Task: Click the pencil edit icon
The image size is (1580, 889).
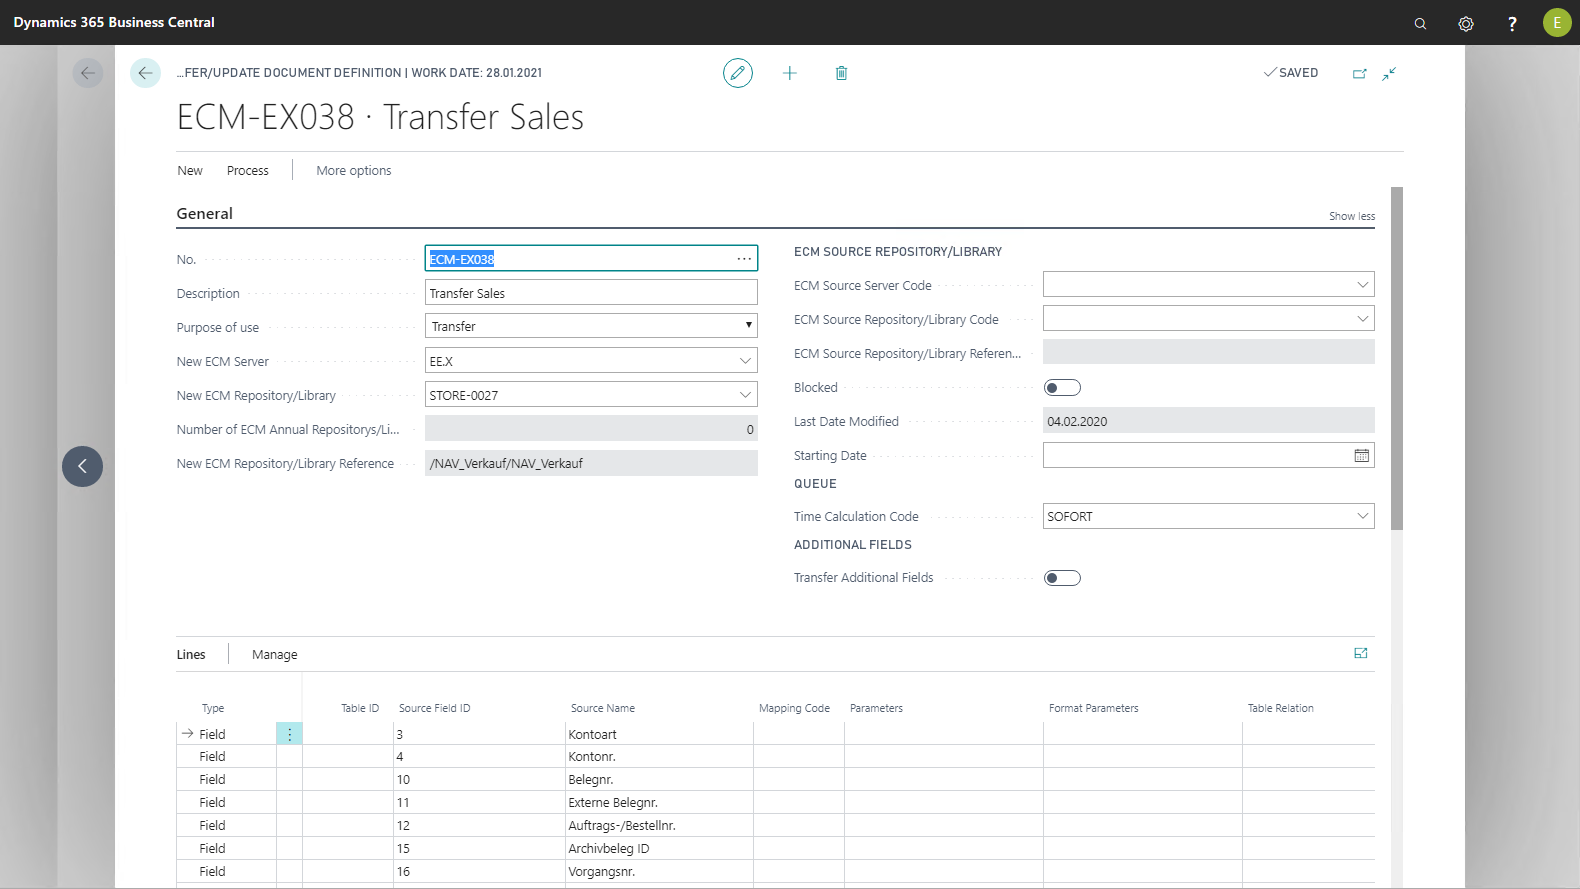Action: 737,73
